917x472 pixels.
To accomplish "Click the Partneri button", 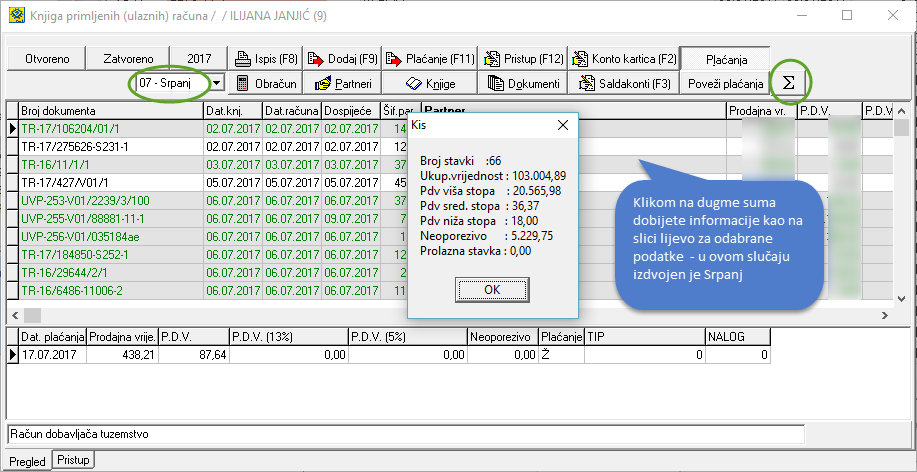I will click(341, 84).
